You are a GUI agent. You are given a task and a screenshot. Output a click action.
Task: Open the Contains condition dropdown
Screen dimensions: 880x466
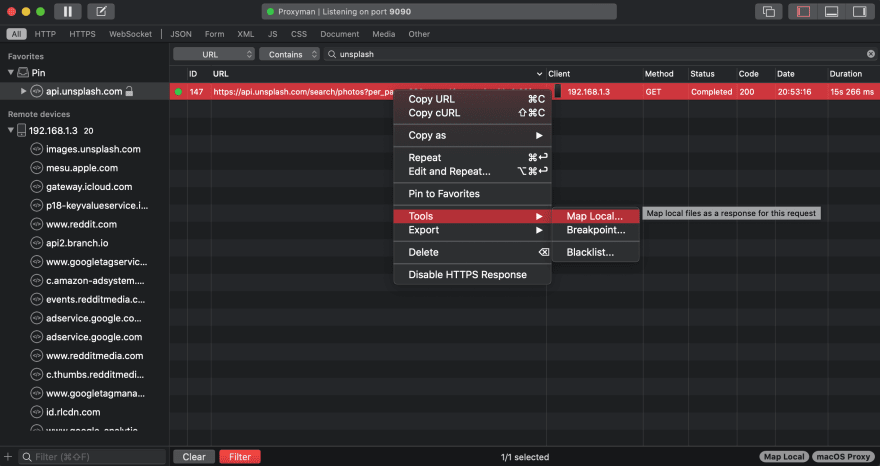click(290, 54)
